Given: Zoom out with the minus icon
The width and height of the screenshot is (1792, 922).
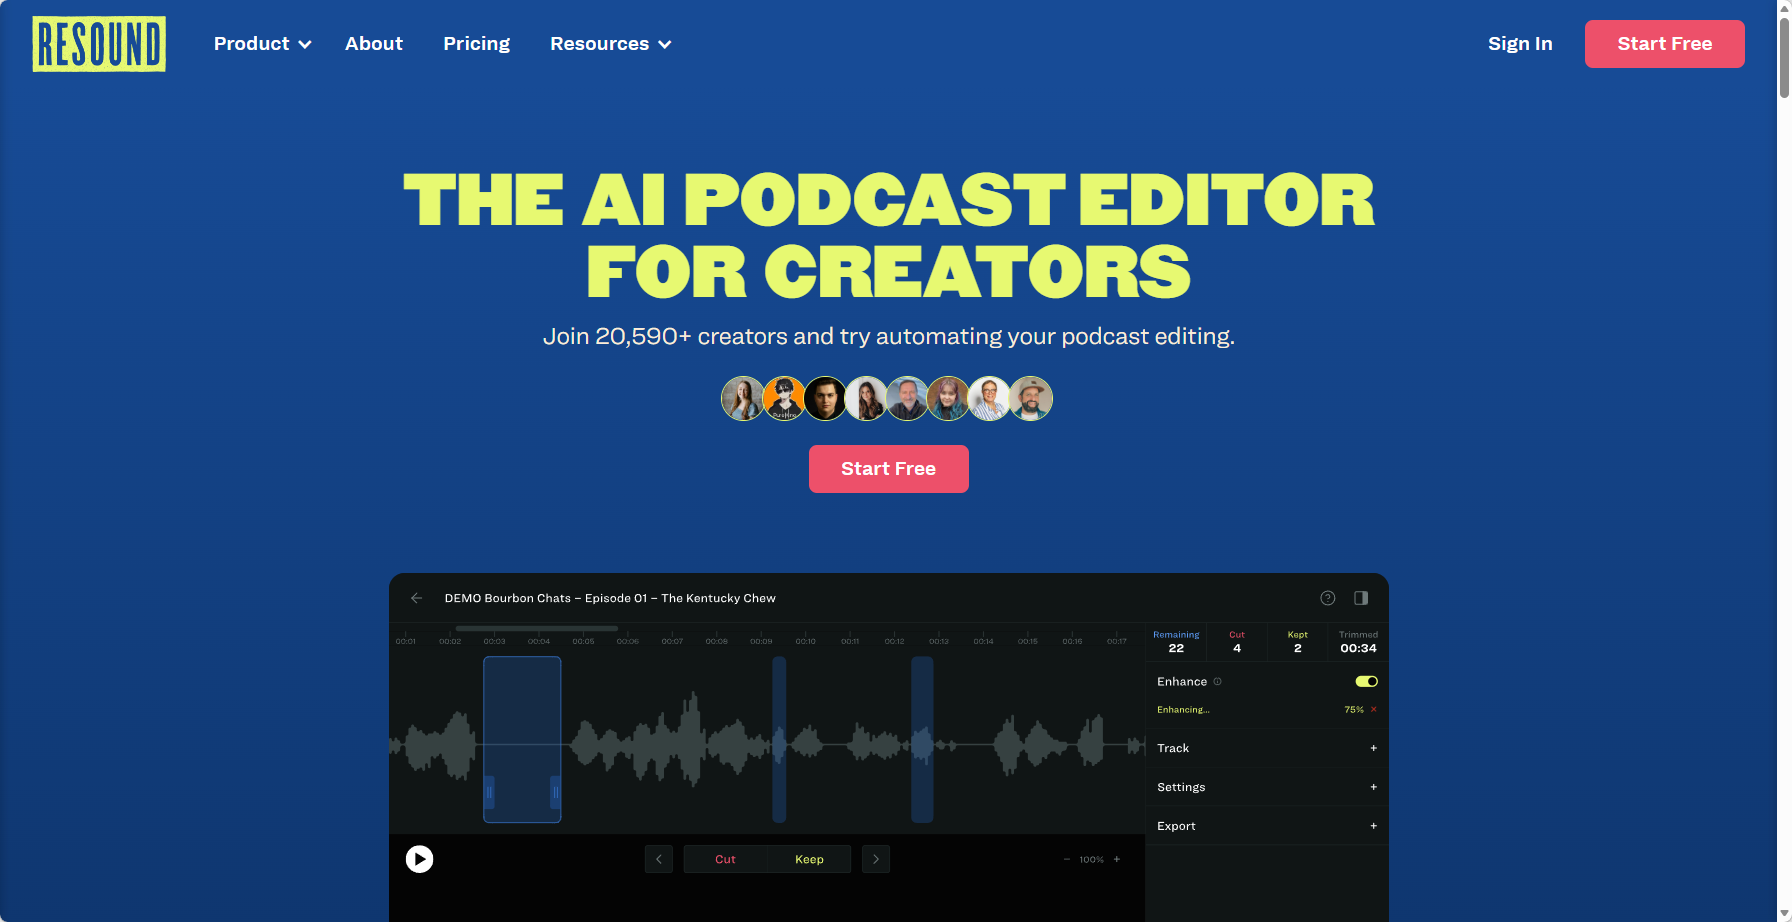Looking at the screenshot, I should click(x=1067, y=859).
